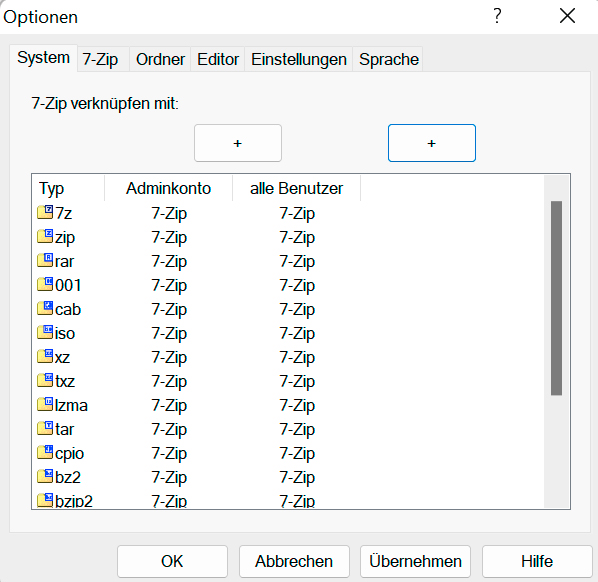This screenshot has height=582, width=598.
Task: Click Adminkonto 7-Zip cell in 7z row
Action: point(169,214)
